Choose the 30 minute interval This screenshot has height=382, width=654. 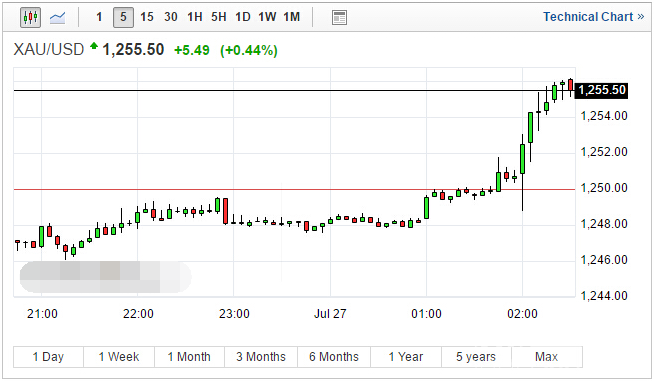tap(171, 17)
